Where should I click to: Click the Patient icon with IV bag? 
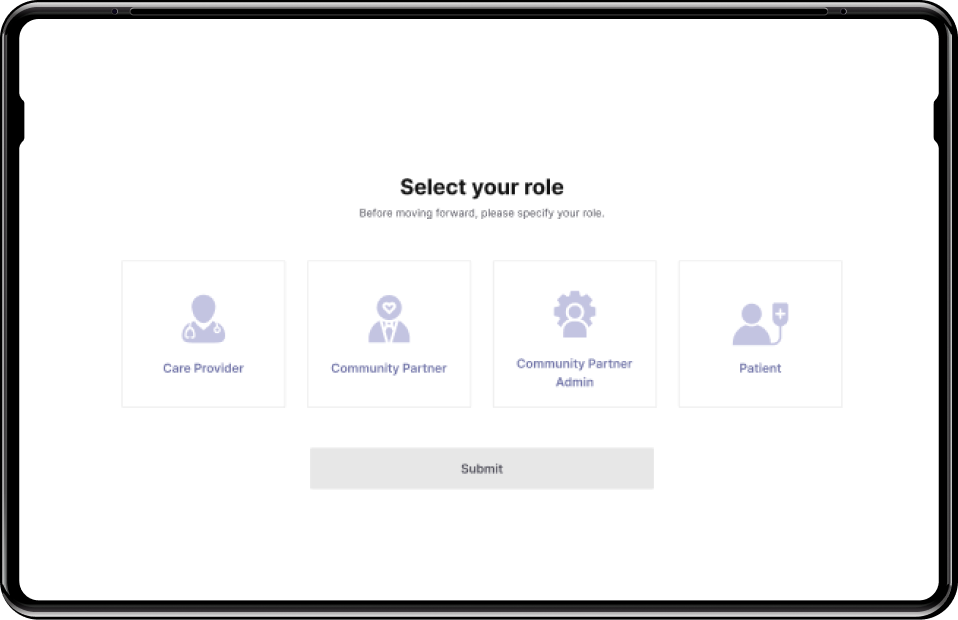[x=760, y=324]
